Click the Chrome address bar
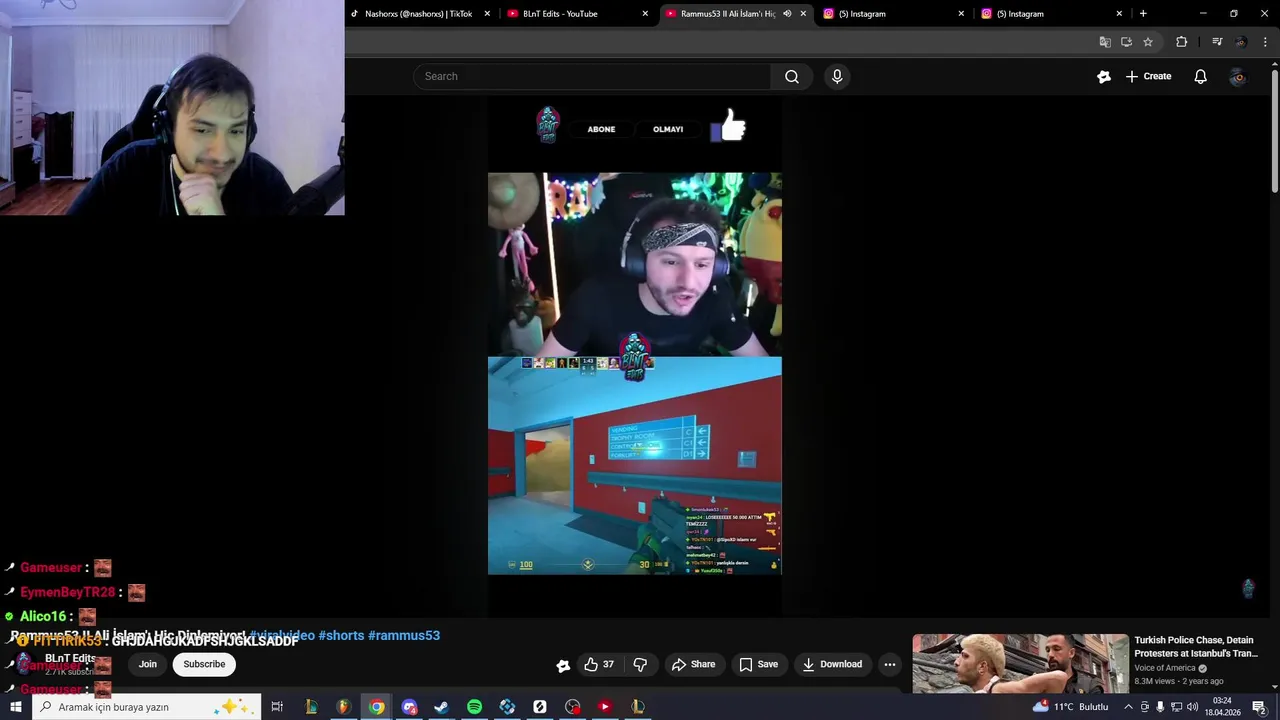Viewport: 1280px width, 720px height. (x=720, y=42)
